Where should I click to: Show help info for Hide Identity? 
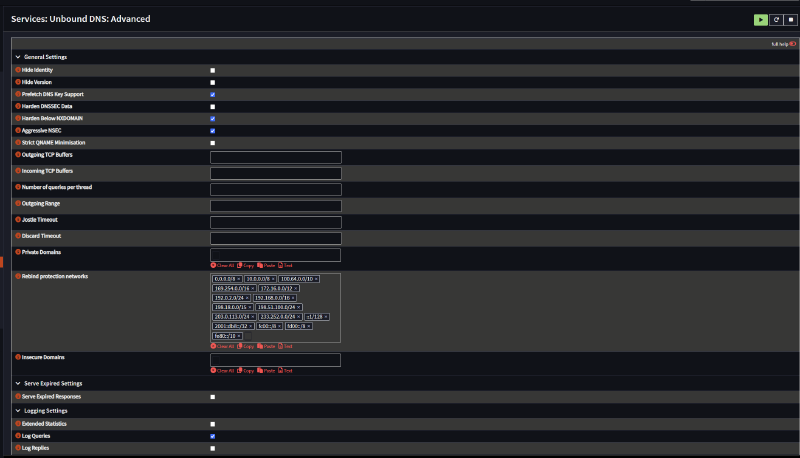[x=18, y=70]
